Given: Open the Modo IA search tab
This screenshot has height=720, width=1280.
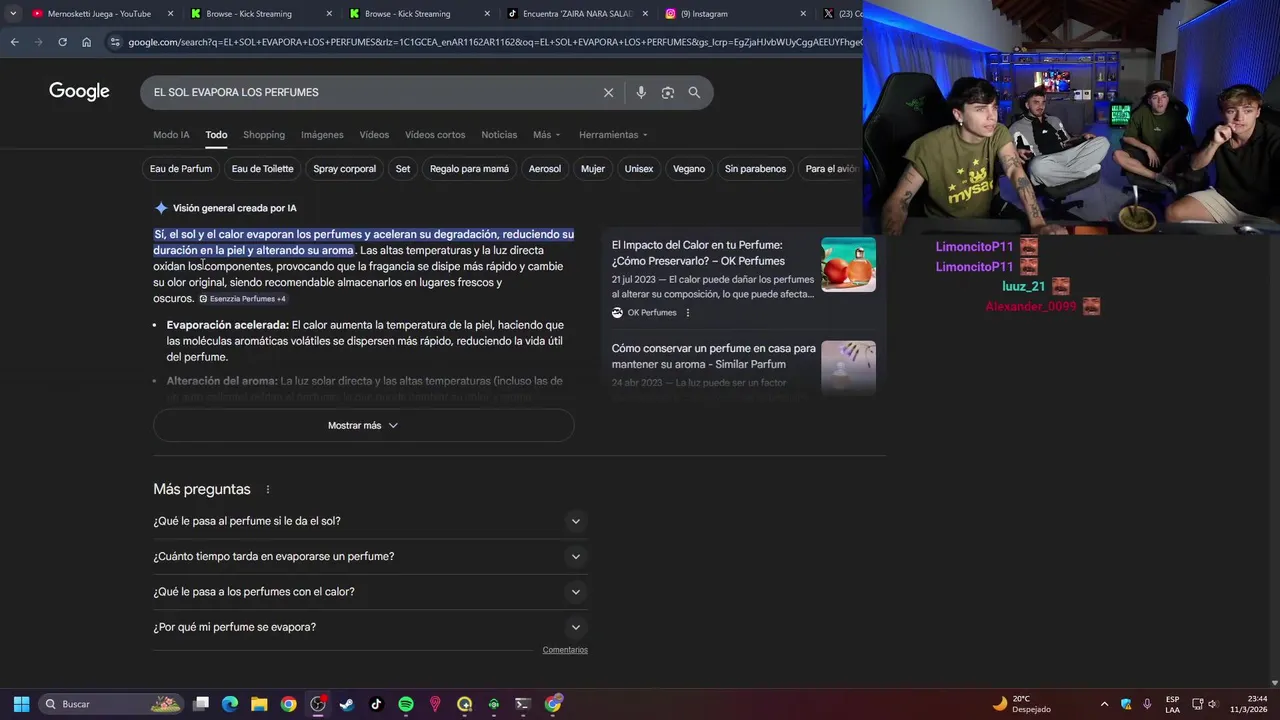Looking at the screenshot, I should tap(171, 135).
